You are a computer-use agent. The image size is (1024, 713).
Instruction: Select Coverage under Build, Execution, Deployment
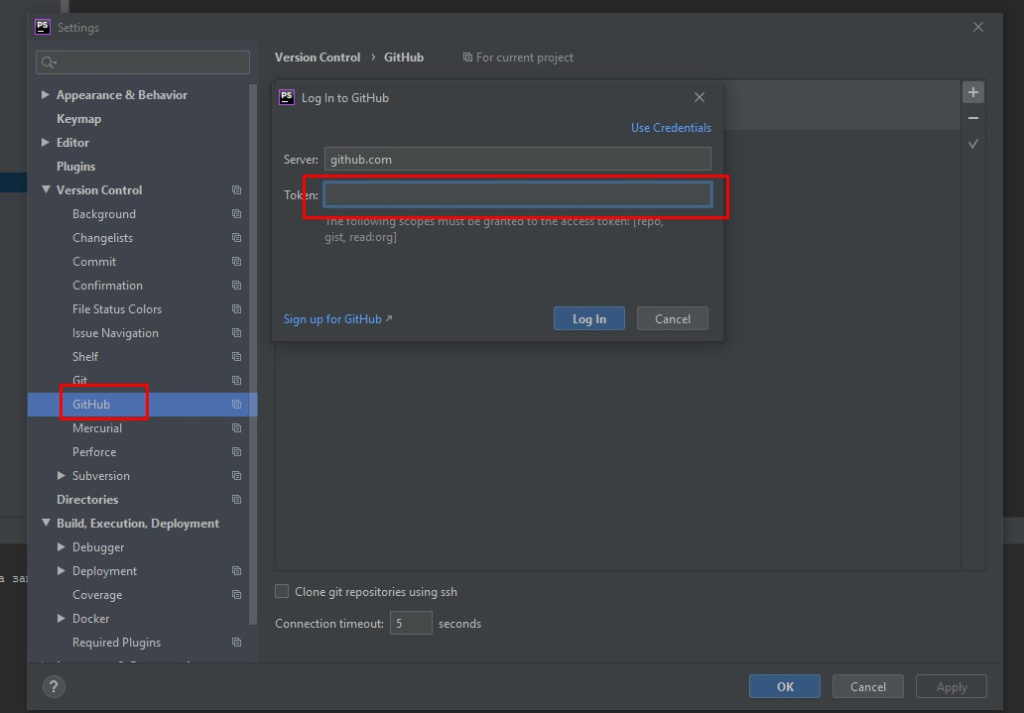click(x=97, y=595)
